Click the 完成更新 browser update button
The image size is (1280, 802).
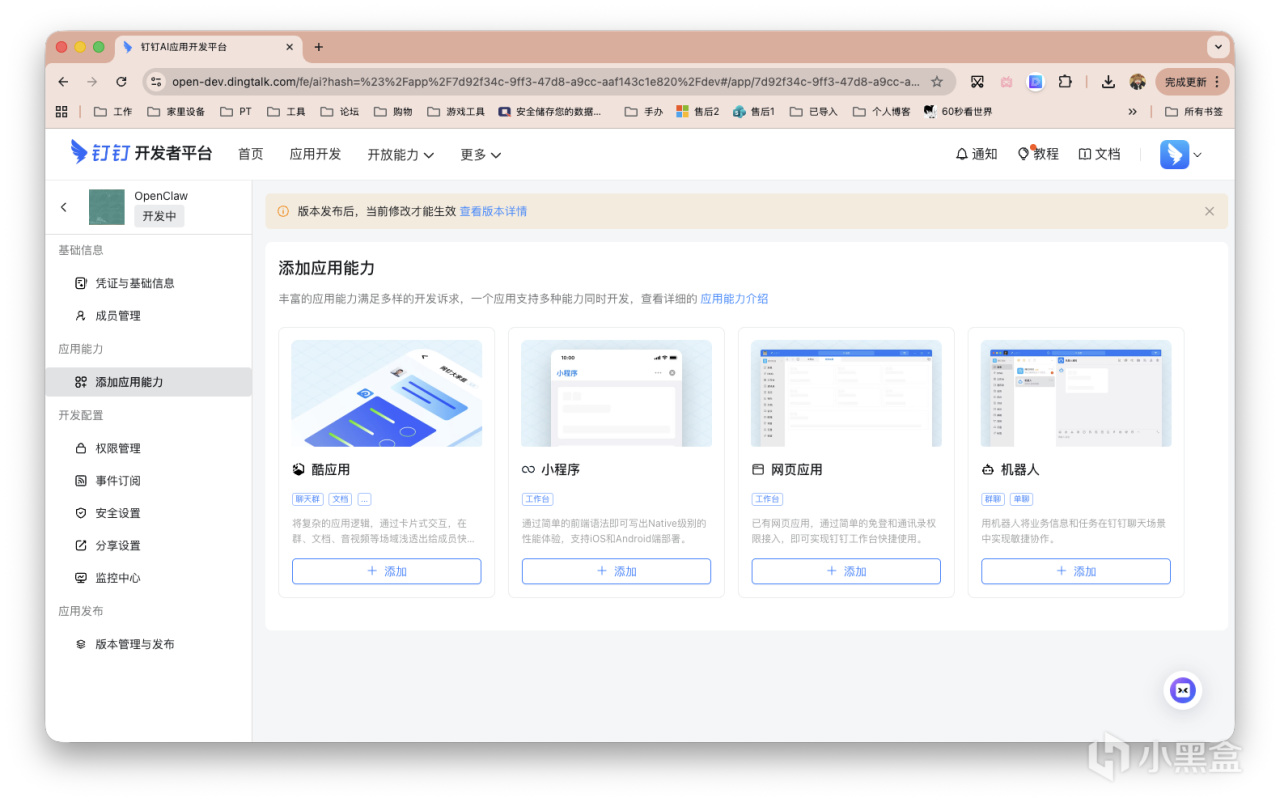pos(1192,82)
